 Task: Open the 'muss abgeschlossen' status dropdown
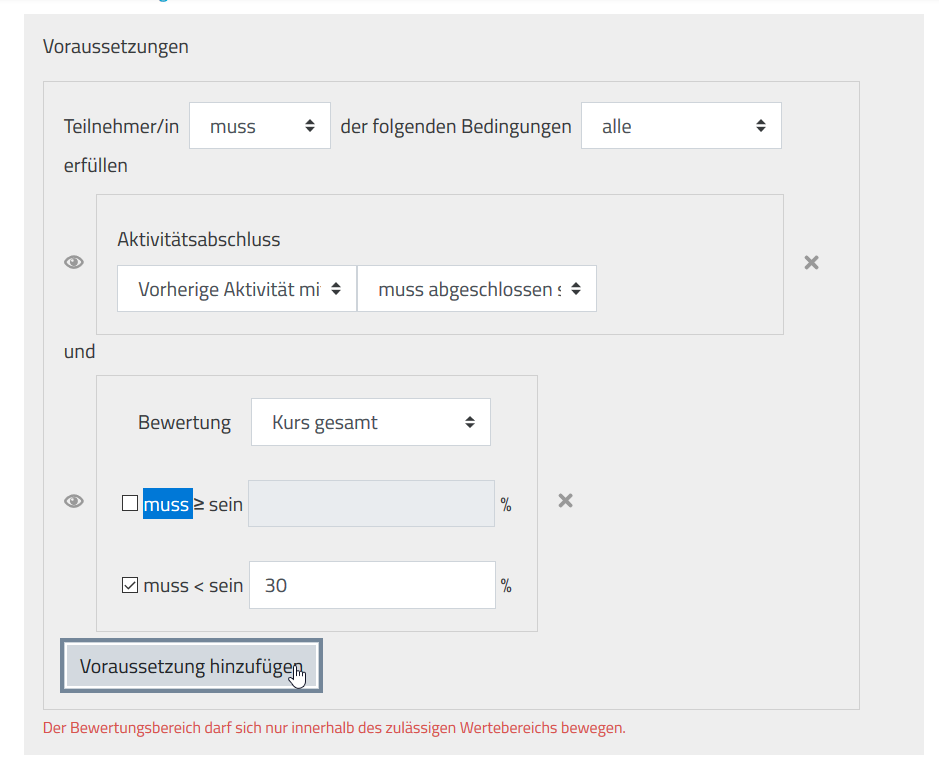[x=477, y=289]
